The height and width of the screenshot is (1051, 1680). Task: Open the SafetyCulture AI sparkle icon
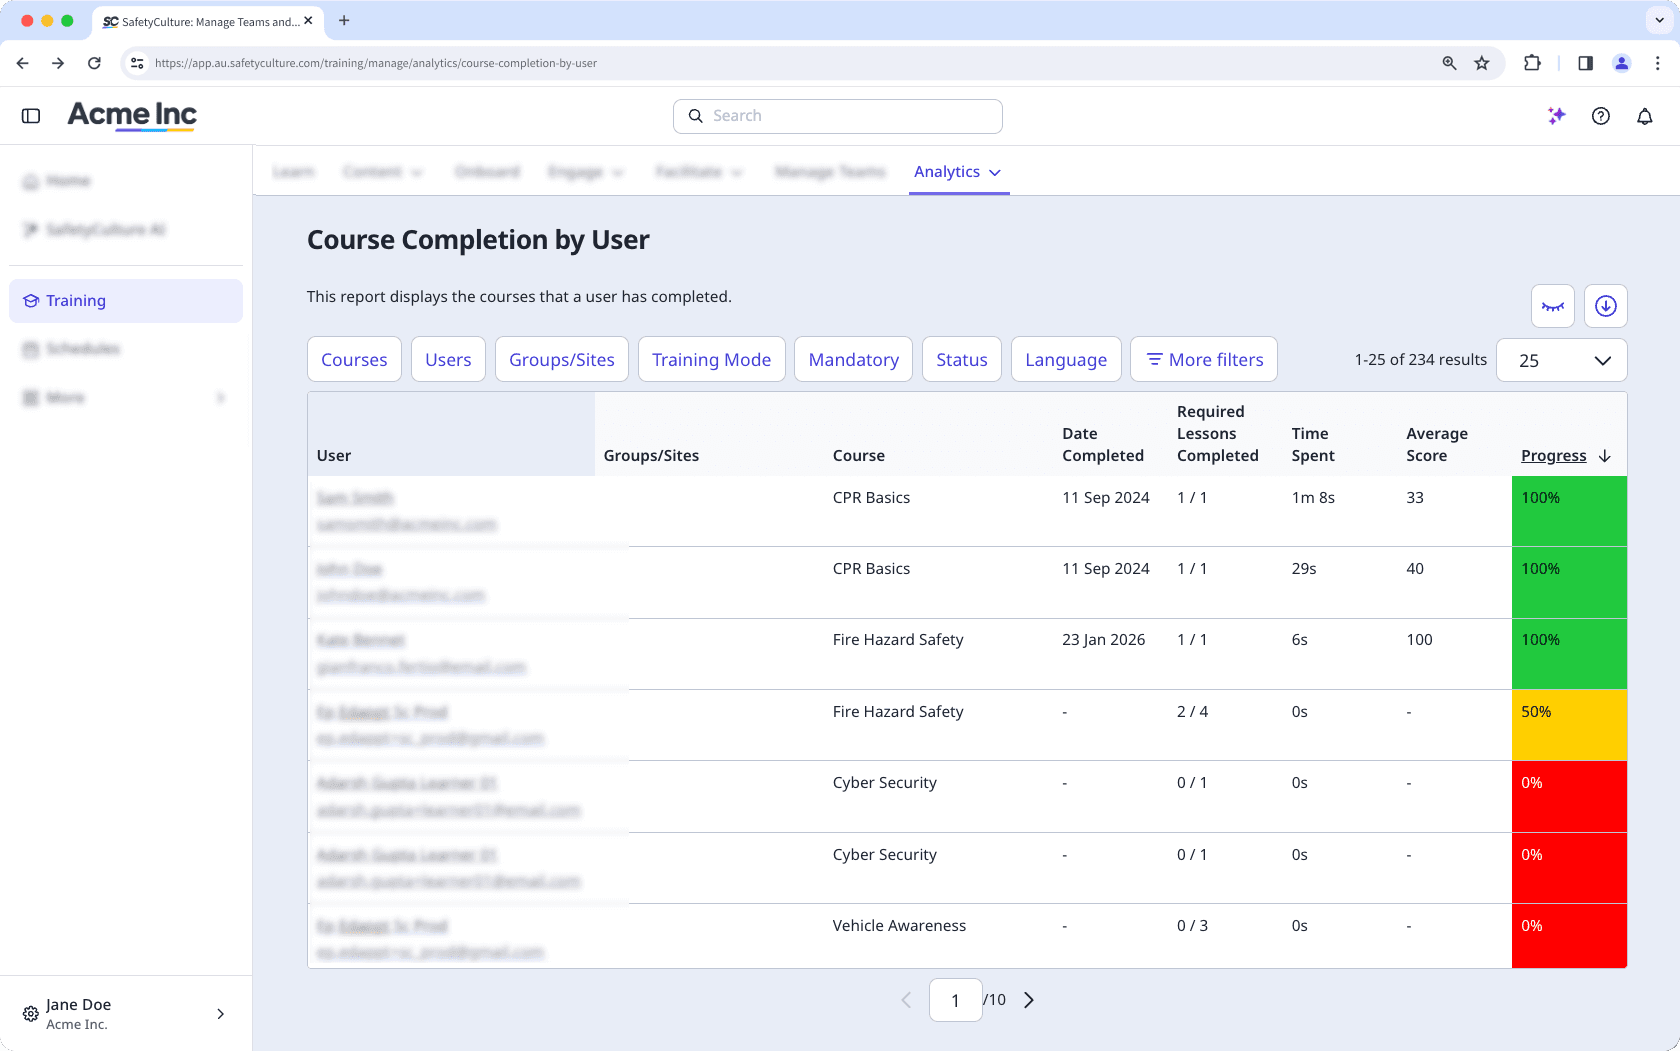click(1556, 116)
